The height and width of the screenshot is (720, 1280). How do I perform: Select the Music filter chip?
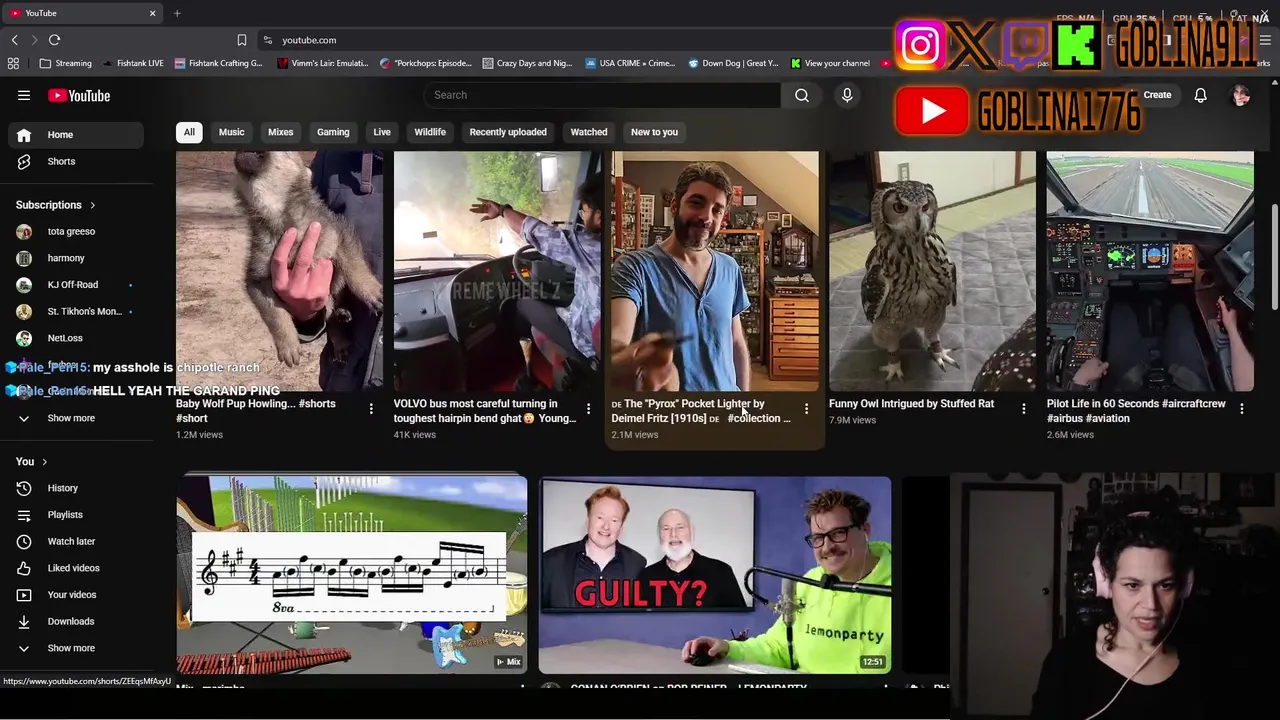[231, 132]
